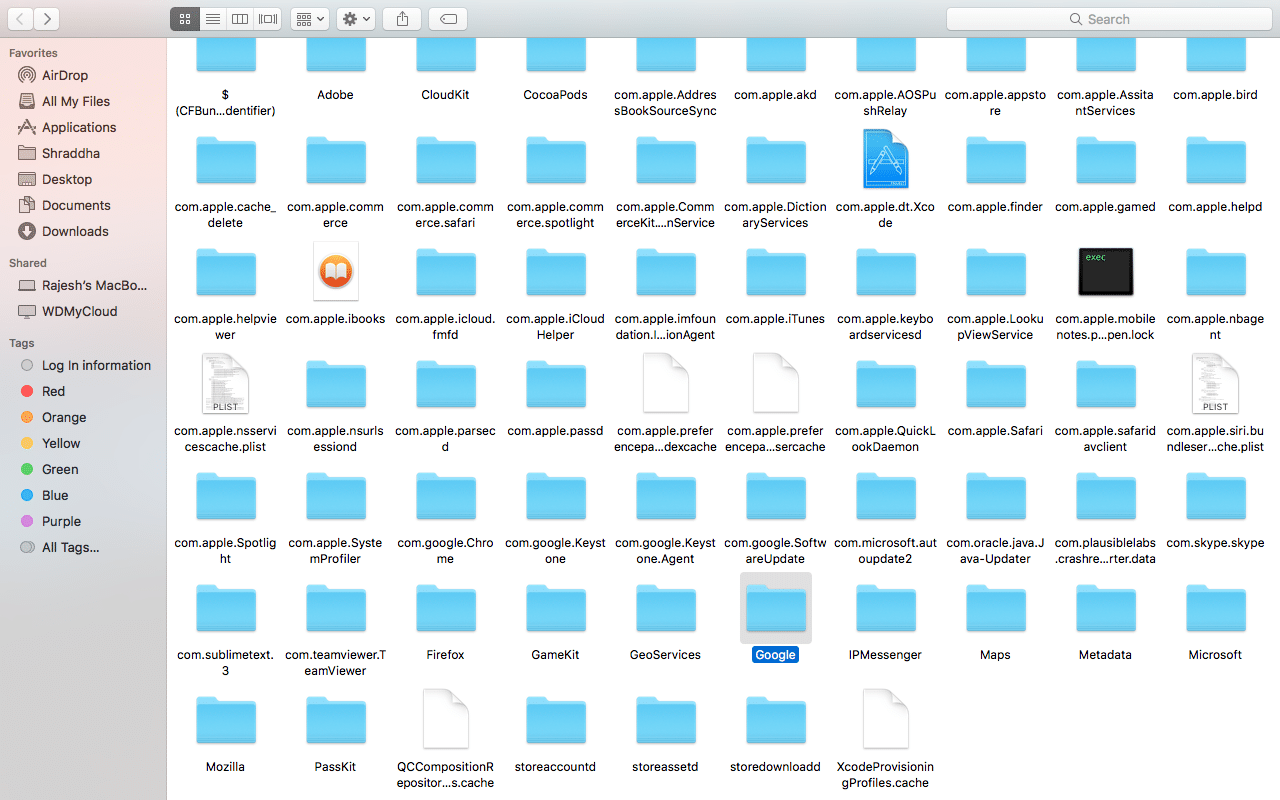Select the CocoaPods folder

click(555, 53)
